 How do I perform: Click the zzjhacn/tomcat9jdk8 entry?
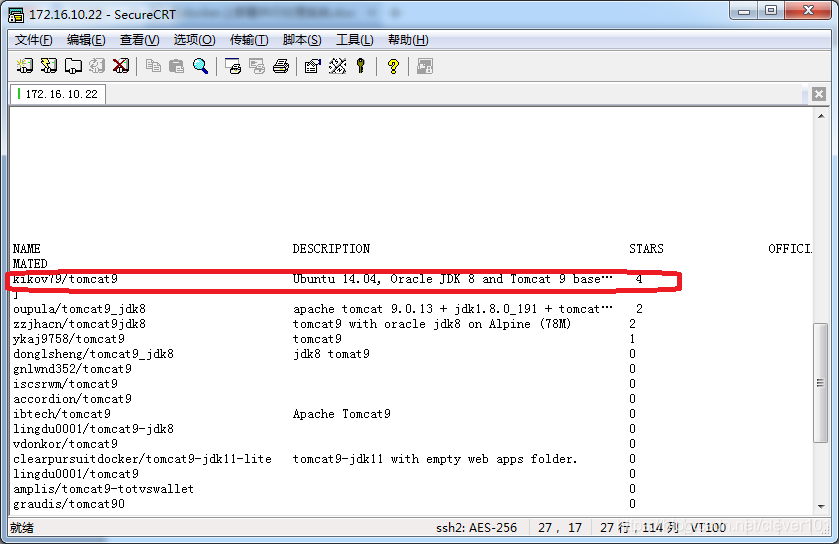click(80, 324)
